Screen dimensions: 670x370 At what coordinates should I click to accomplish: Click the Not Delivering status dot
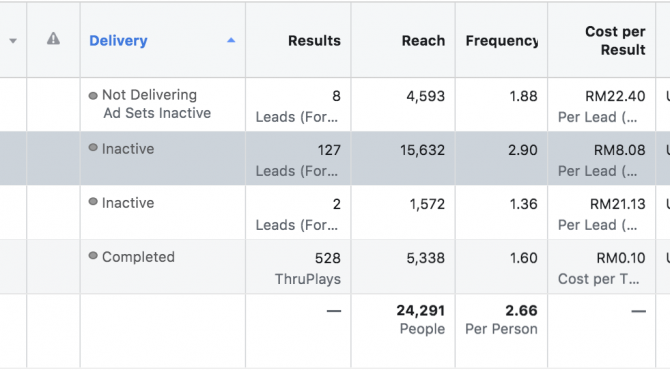pyautogui.click(x=93, y=96)
